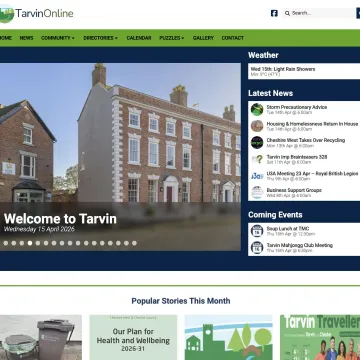Click Cheshire West Recycling thumbnail icon
The width and height of the screenshot is (360, 360).
(x=257, y=142)
